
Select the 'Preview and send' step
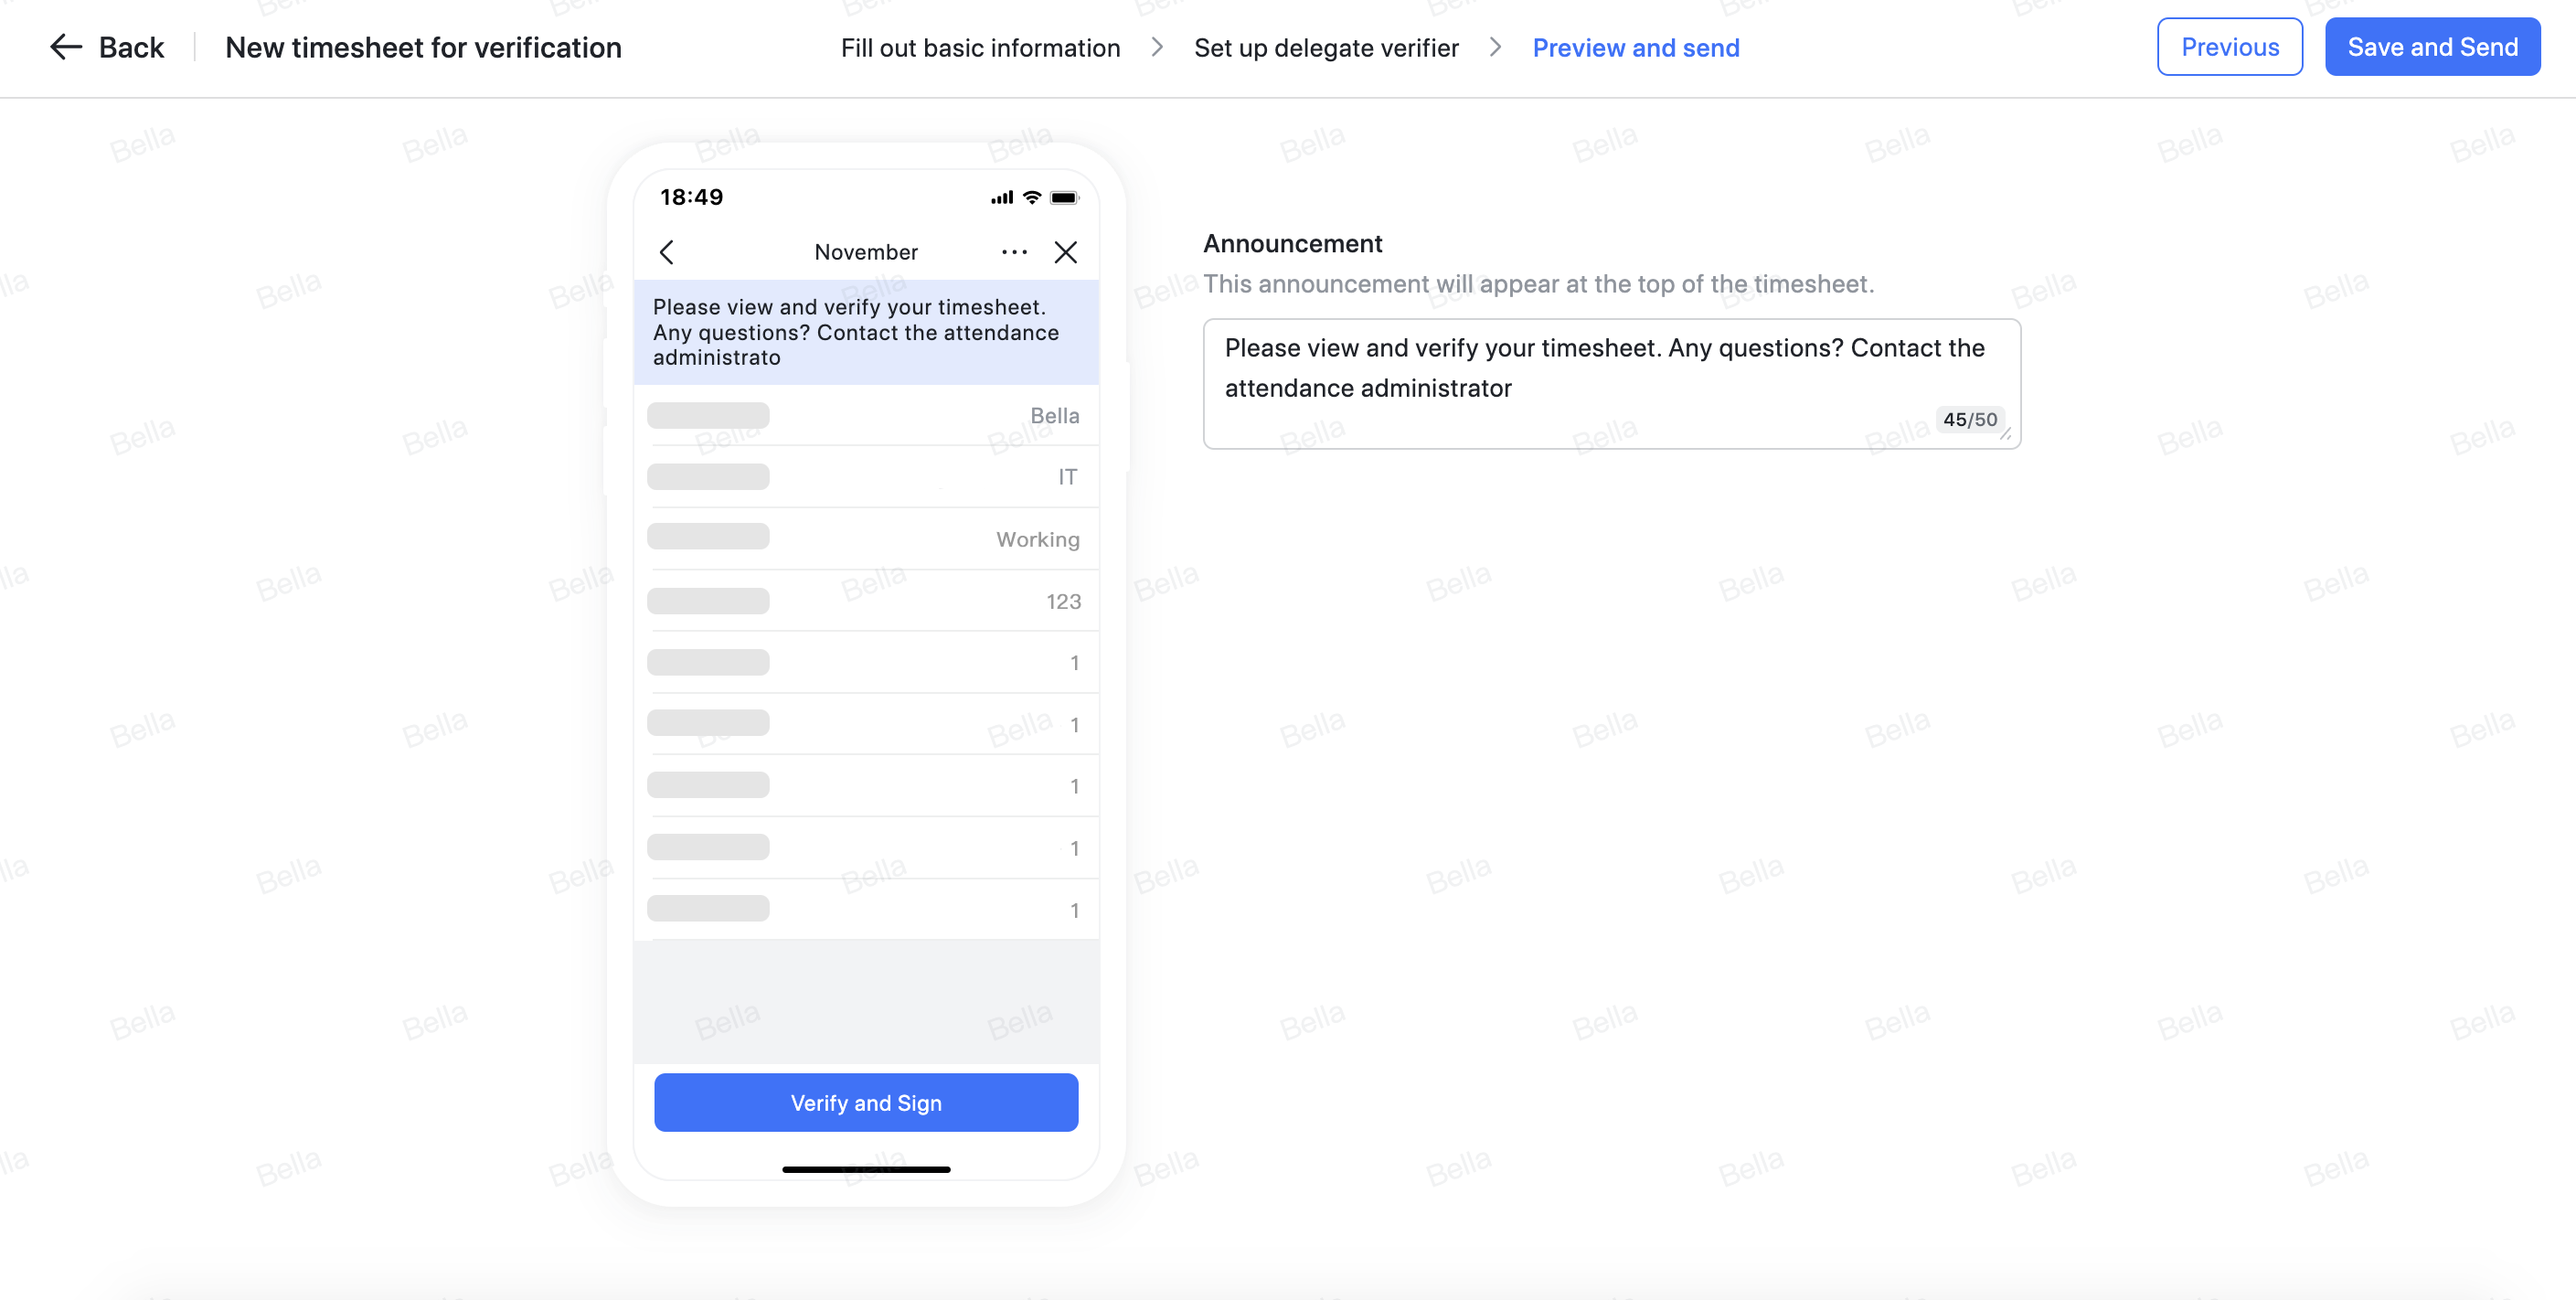1636,47
